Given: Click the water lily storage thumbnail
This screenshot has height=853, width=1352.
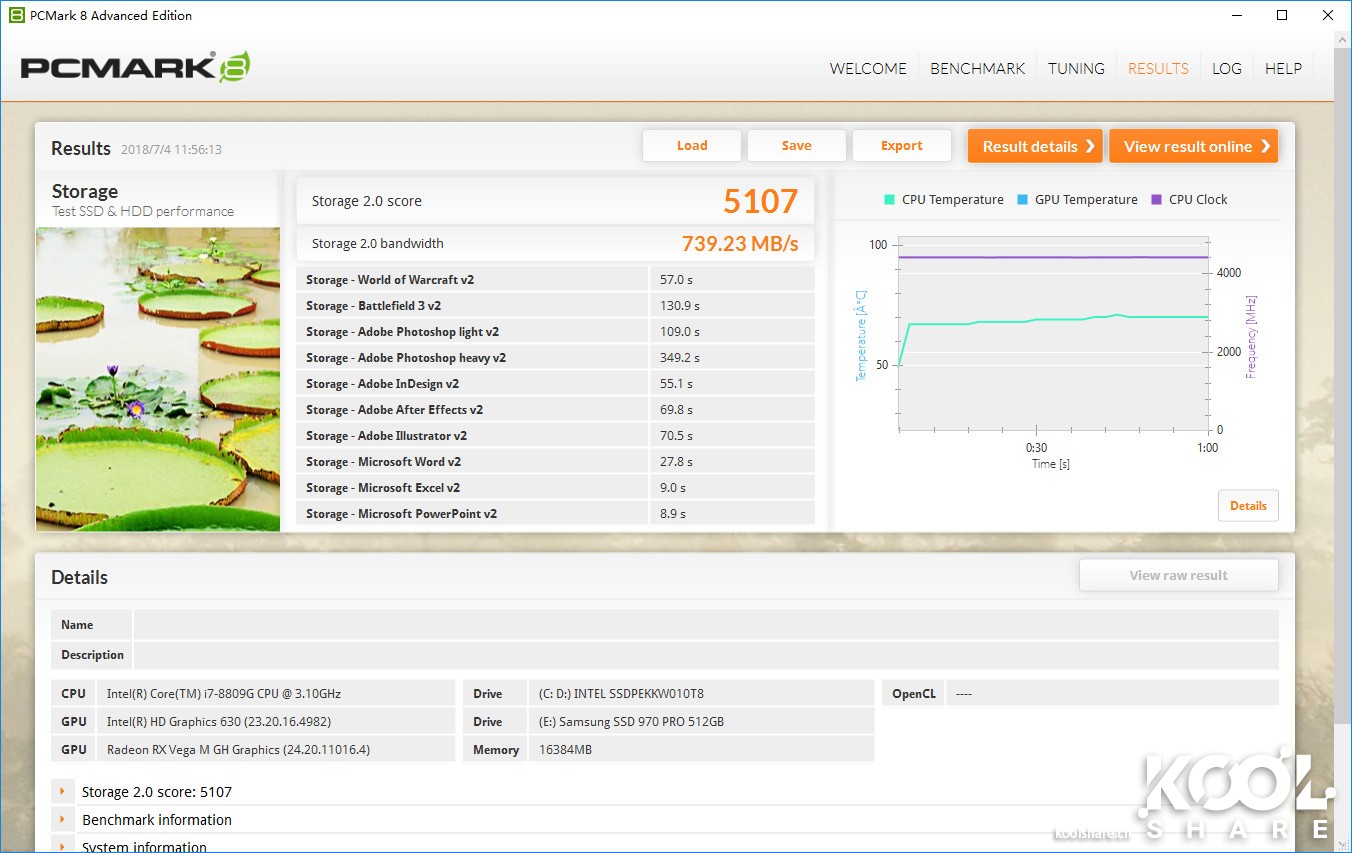Looking at the screenshot, I should 158,379.
